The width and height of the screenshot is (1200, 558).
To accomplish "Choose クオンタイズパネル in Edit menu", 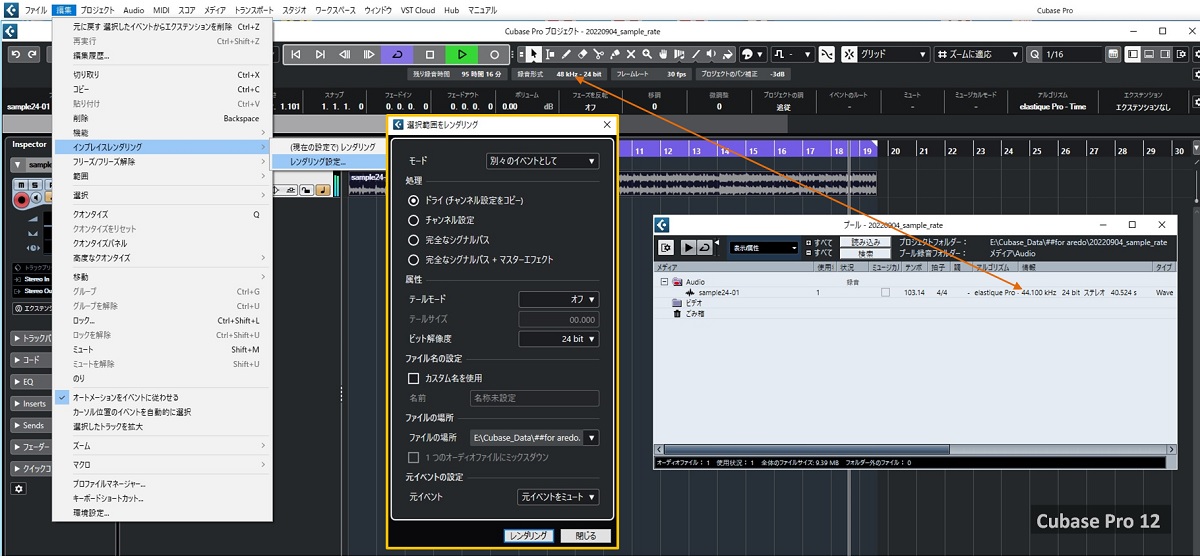I will pyautogui.click(x=161, y=243).
